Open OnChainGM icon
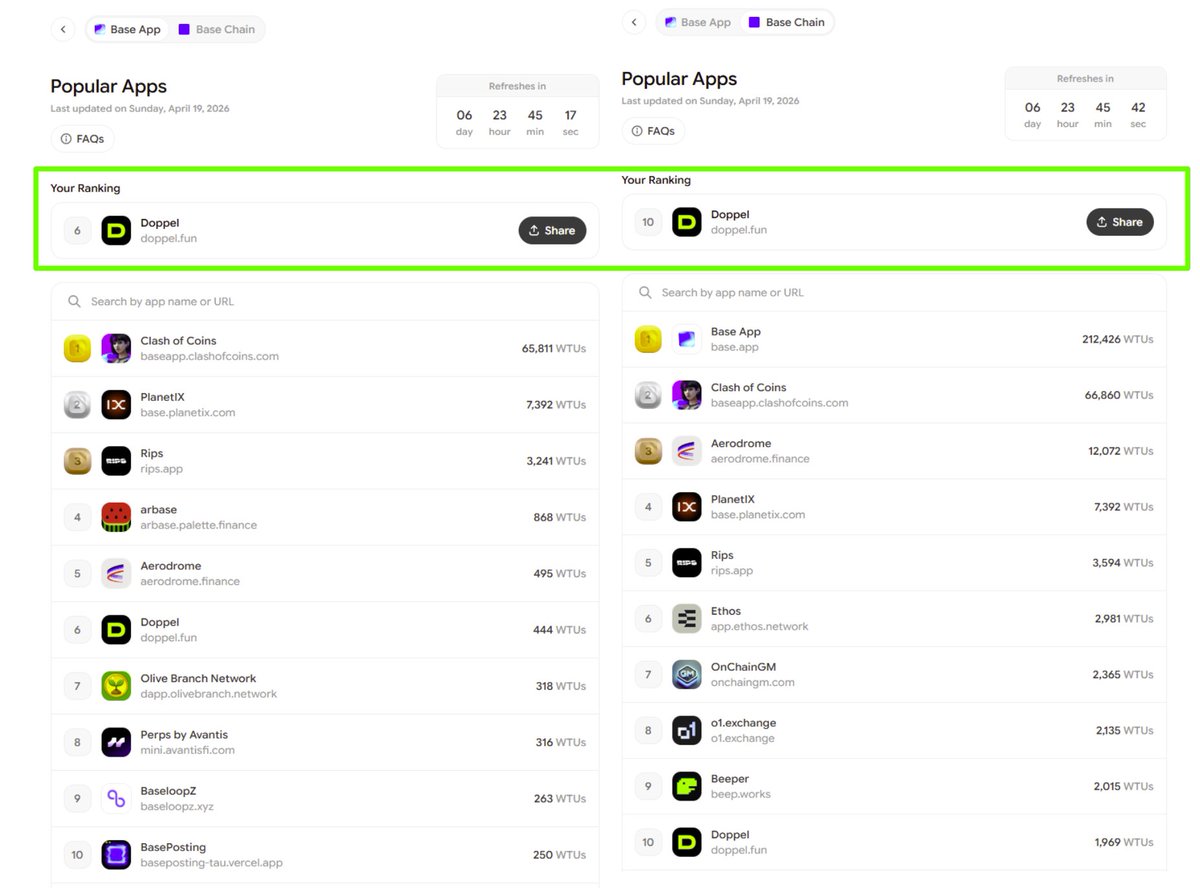Screen dimensions: 1200x888 point(687,675)
